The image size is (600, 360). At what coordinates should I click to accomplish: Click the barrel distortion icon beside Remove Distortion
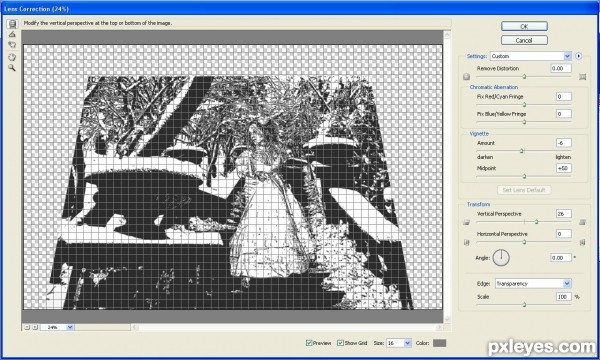[466, 77]
